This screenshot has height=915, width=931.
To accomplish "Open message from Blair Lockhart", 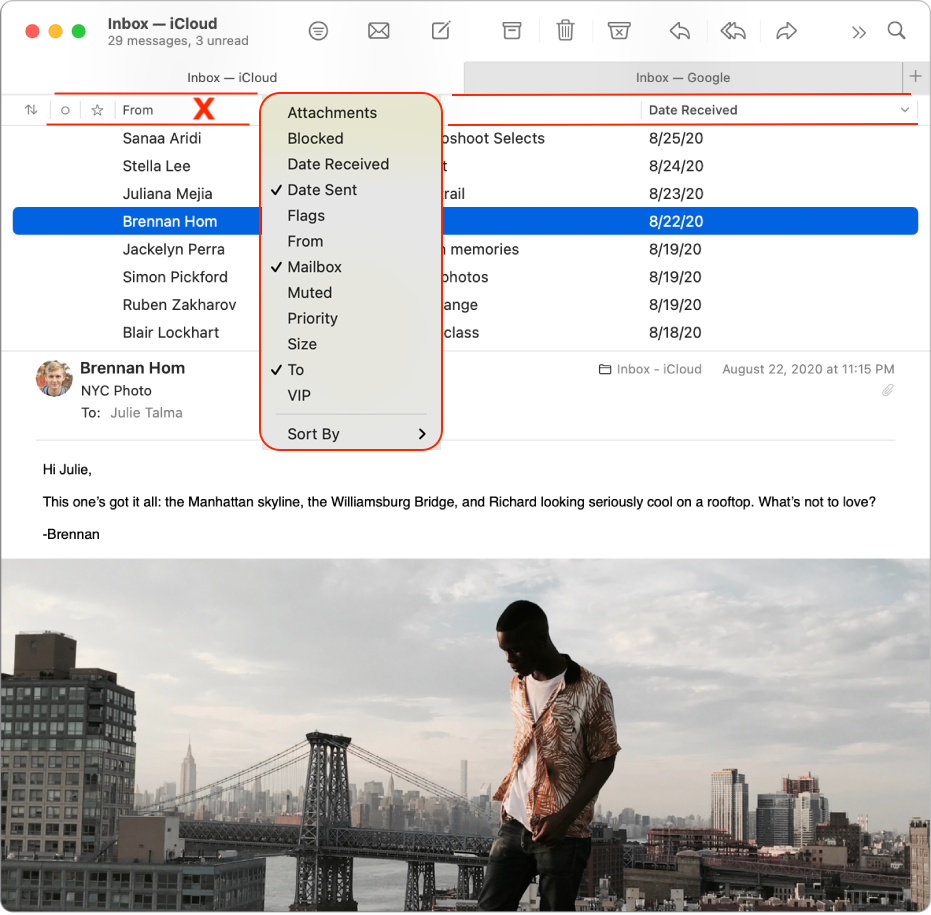I will (x=465, y=333).
